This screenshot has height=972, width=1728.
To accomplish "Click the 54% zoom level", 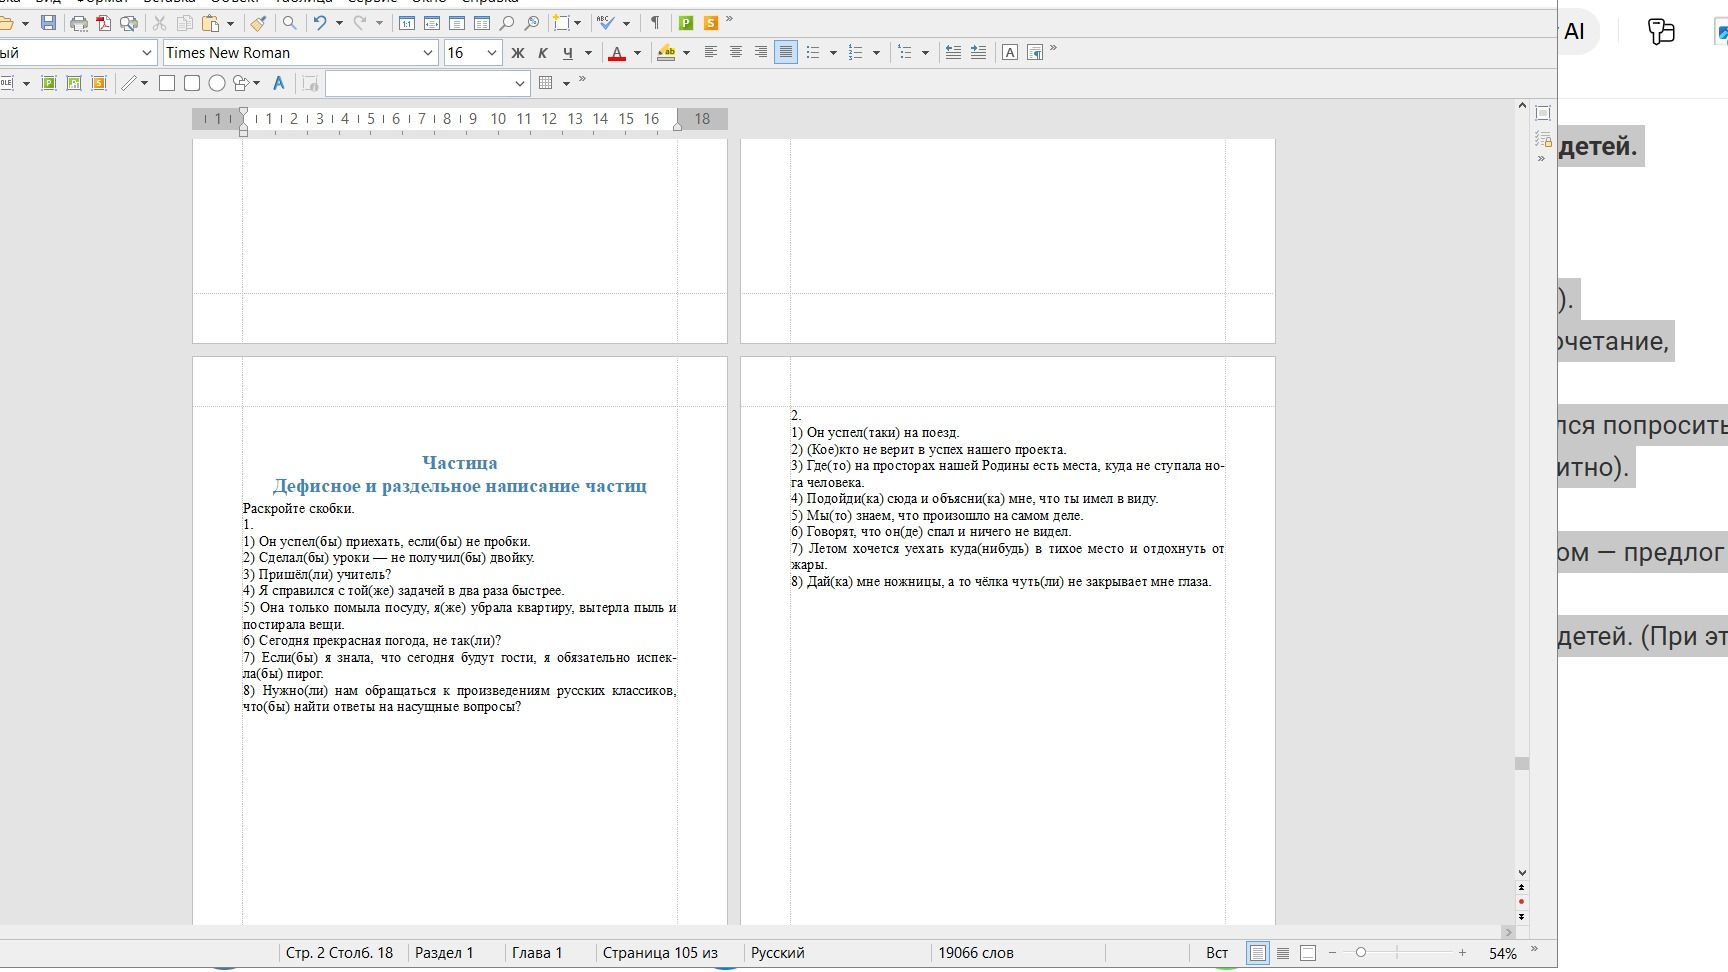I will click(1503, 953).
